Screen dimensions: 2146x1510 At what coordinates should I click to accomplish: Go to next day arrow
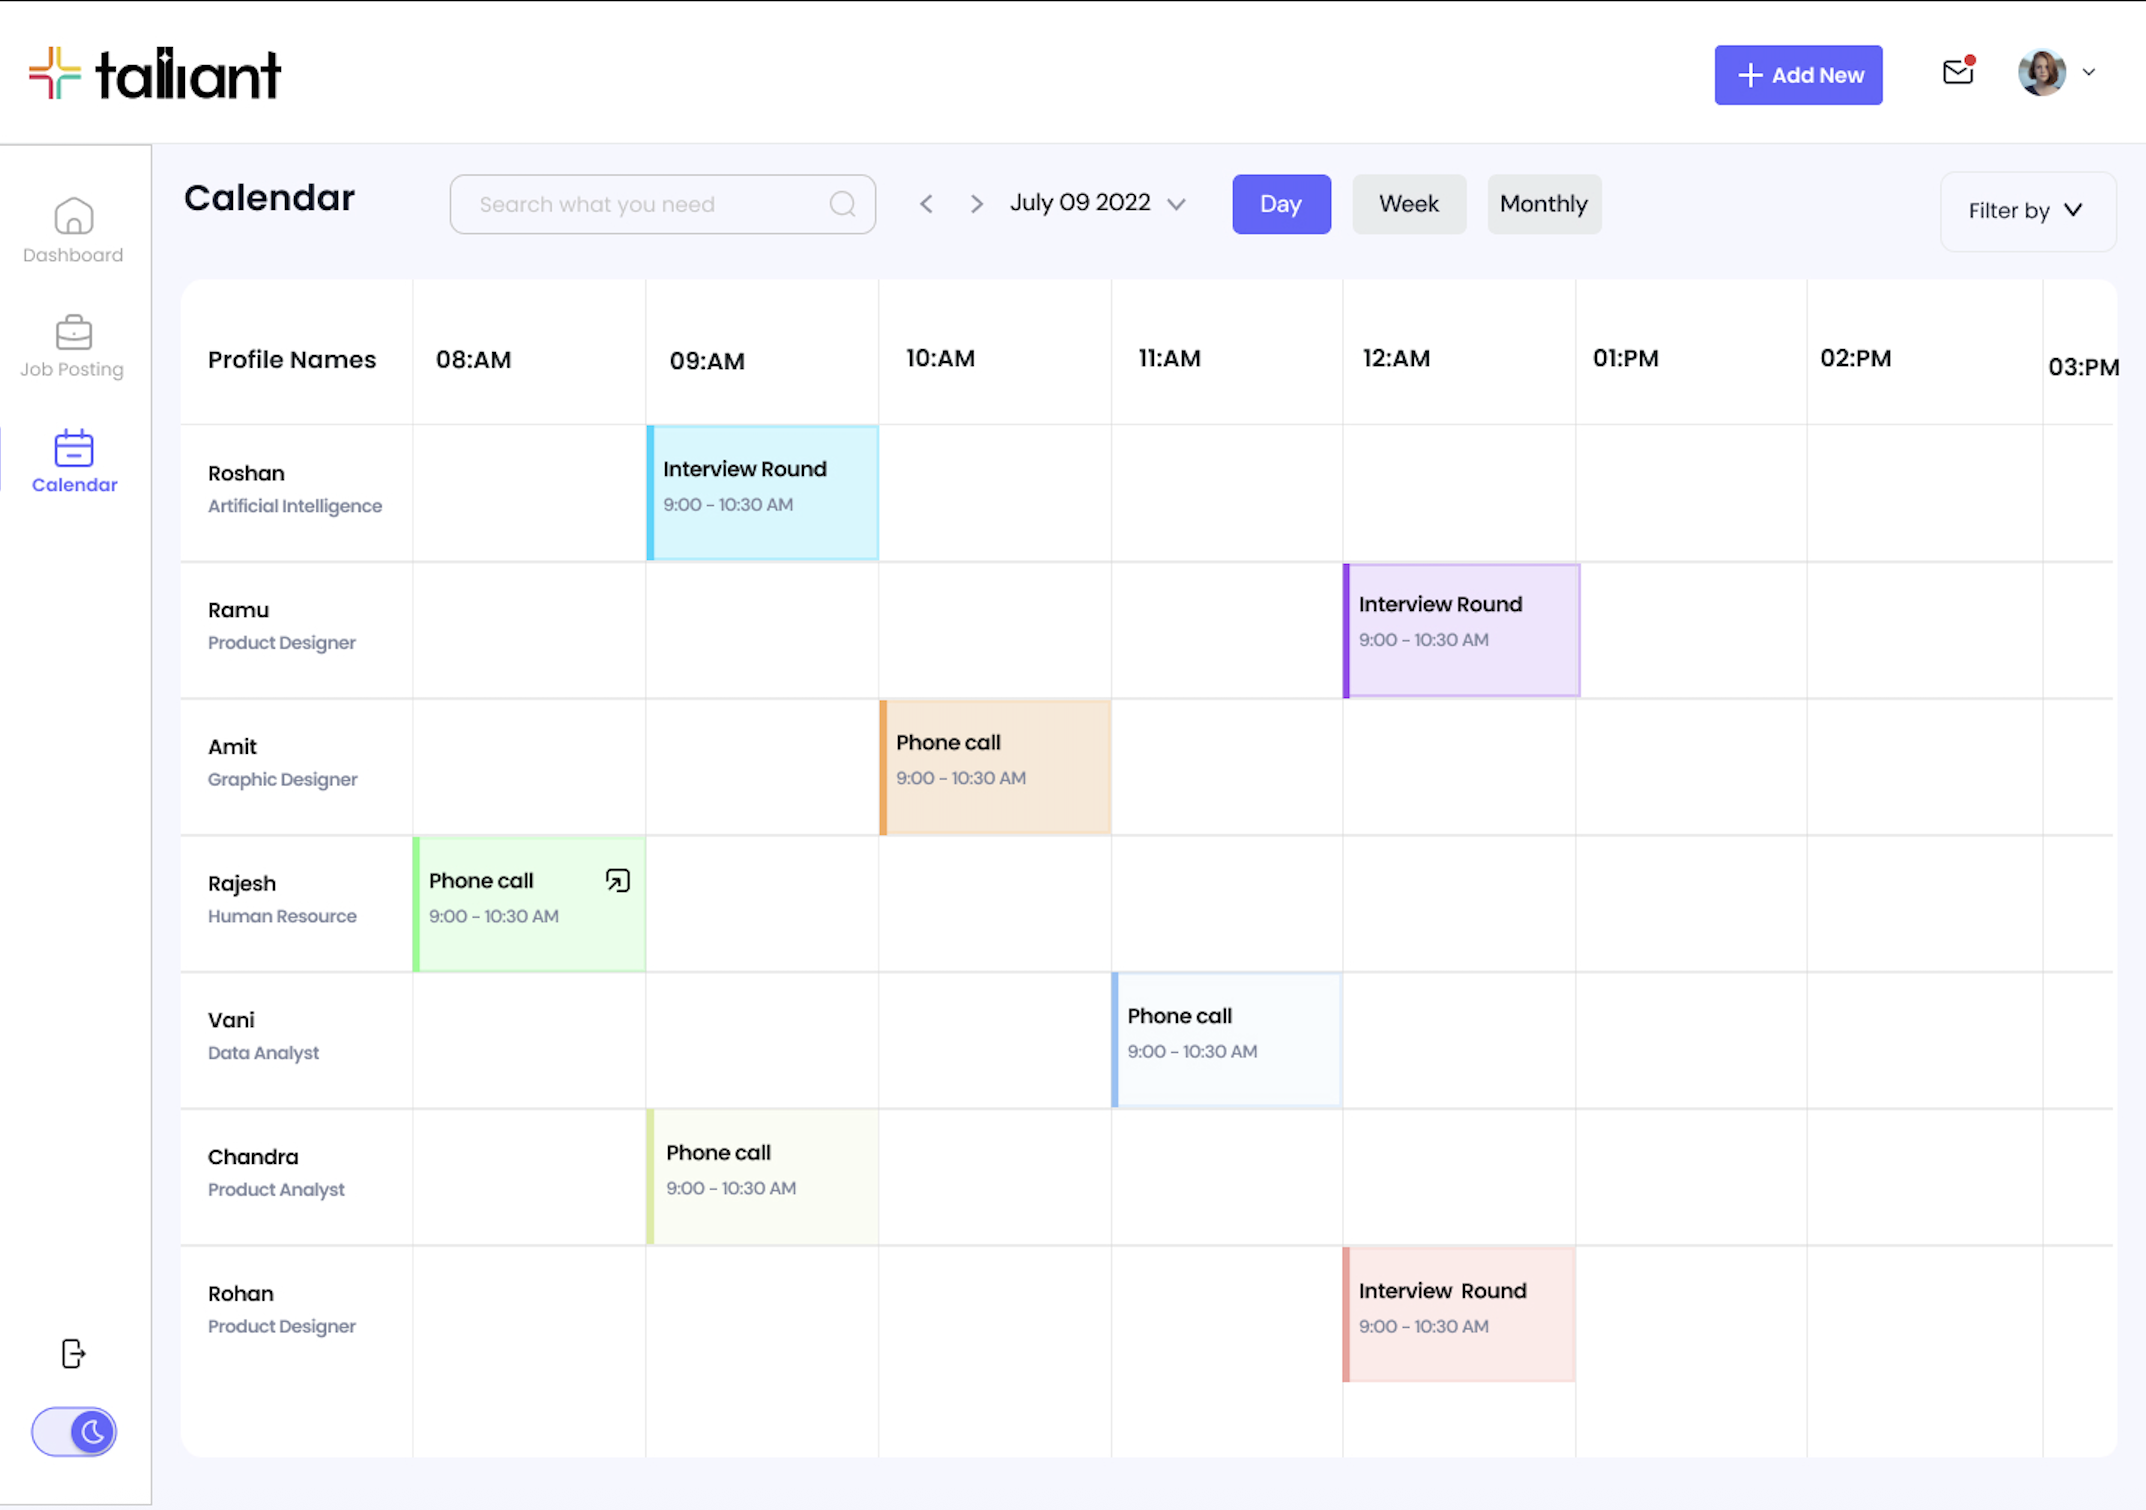(x=976, y=204)
